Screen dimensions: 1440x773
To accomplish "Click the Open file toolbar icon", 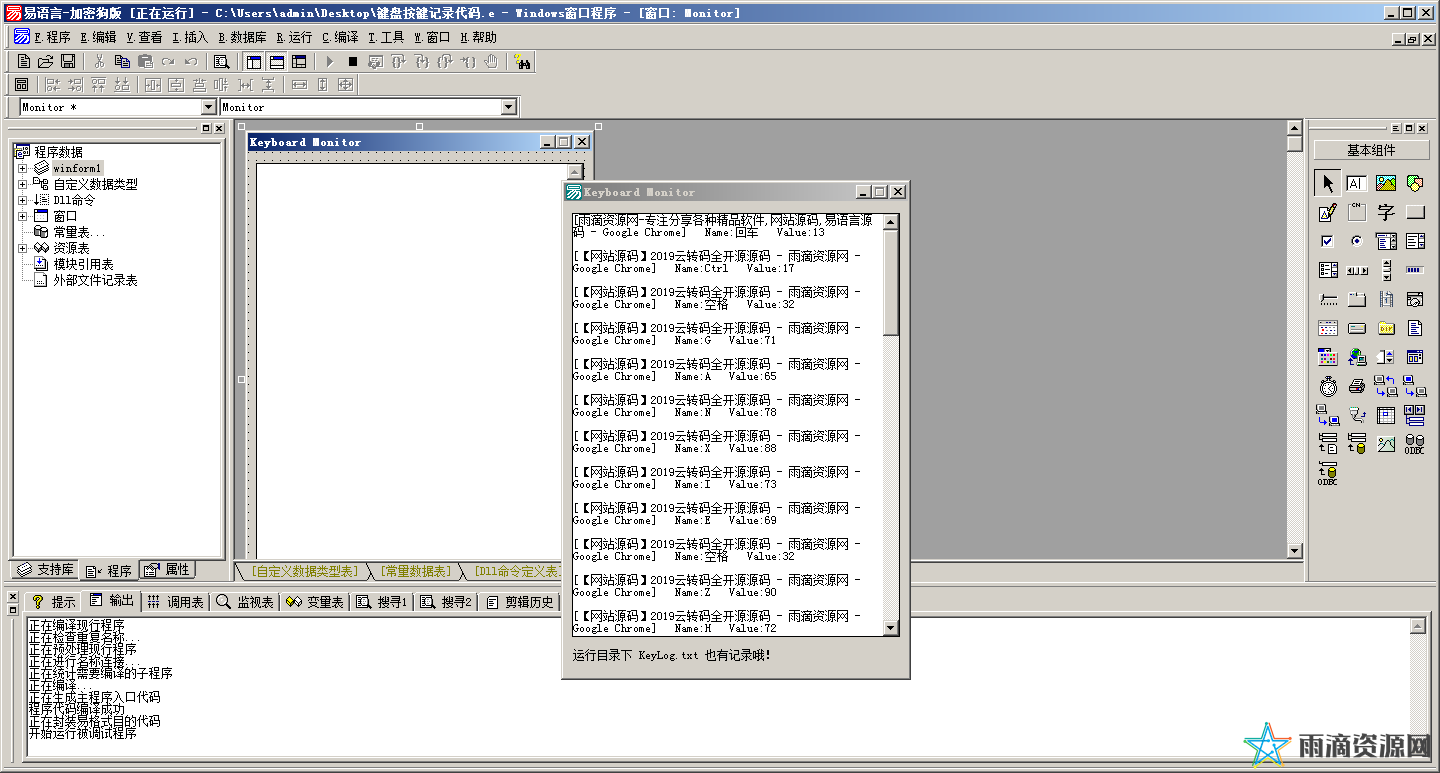I will point(45,62).
